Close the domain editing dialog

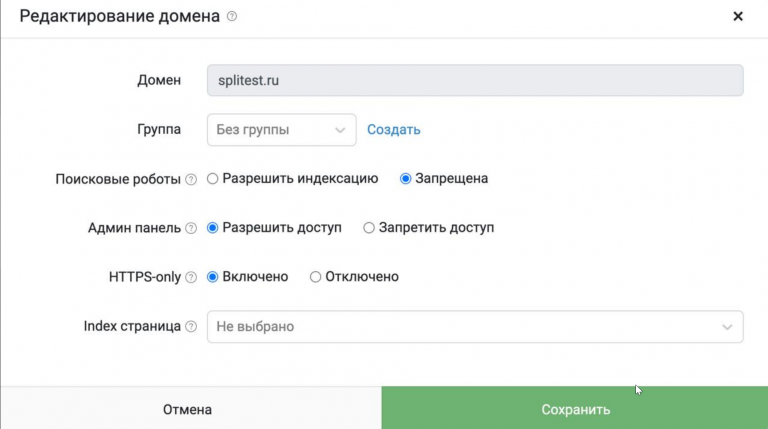(738, 17)
